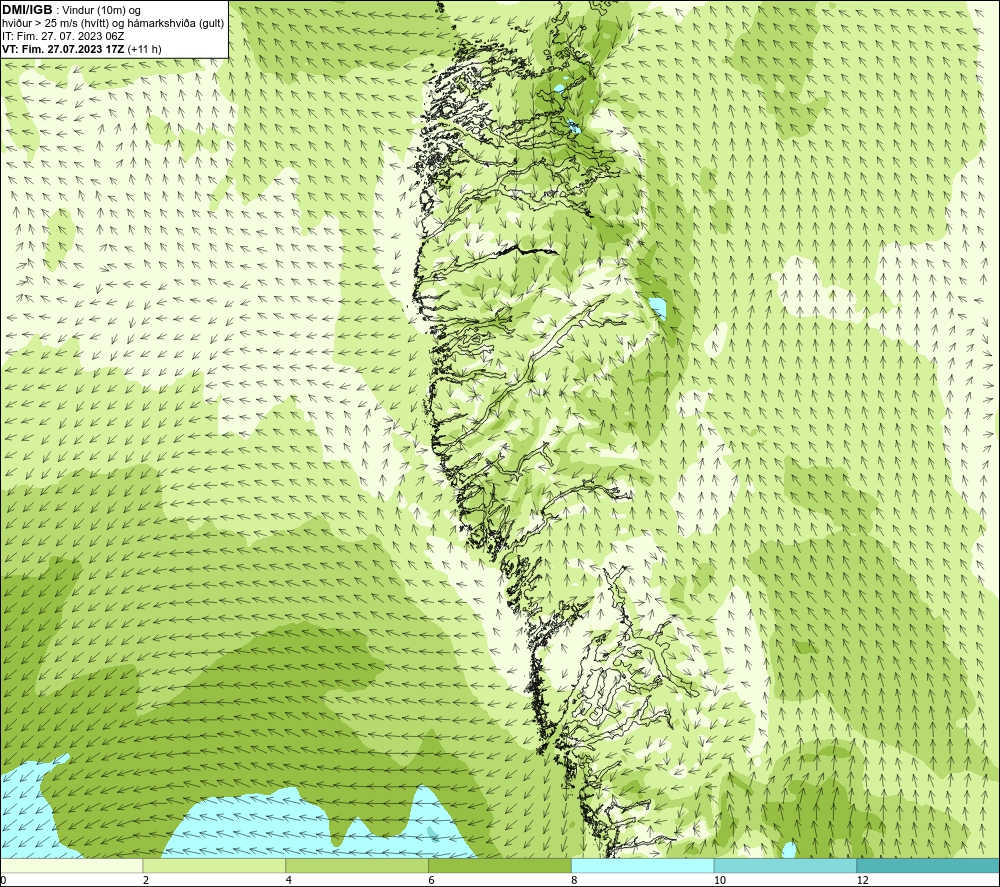Click the above-12 m/s teal swatch
Viewport: 1000px width, 887px height.
(929, 865)
